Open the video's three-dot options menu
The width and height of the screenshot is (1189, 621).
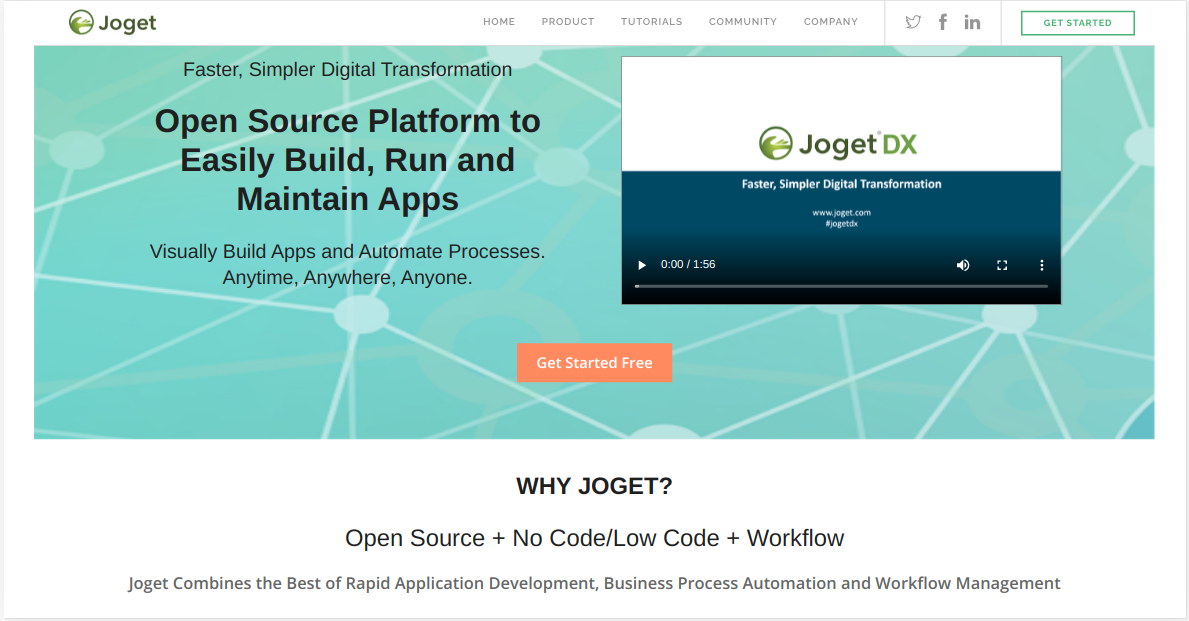[x=1041, y=265]
